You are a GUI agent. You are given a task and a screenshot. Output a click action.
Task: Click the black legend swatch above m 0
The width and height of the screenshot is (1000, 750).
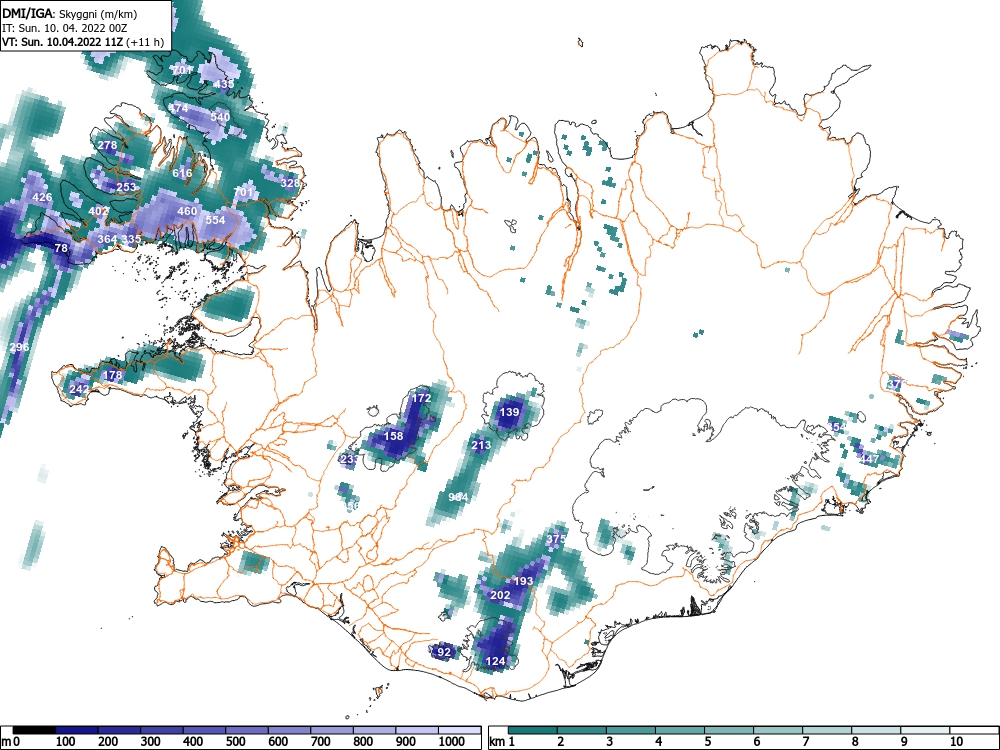34,730
